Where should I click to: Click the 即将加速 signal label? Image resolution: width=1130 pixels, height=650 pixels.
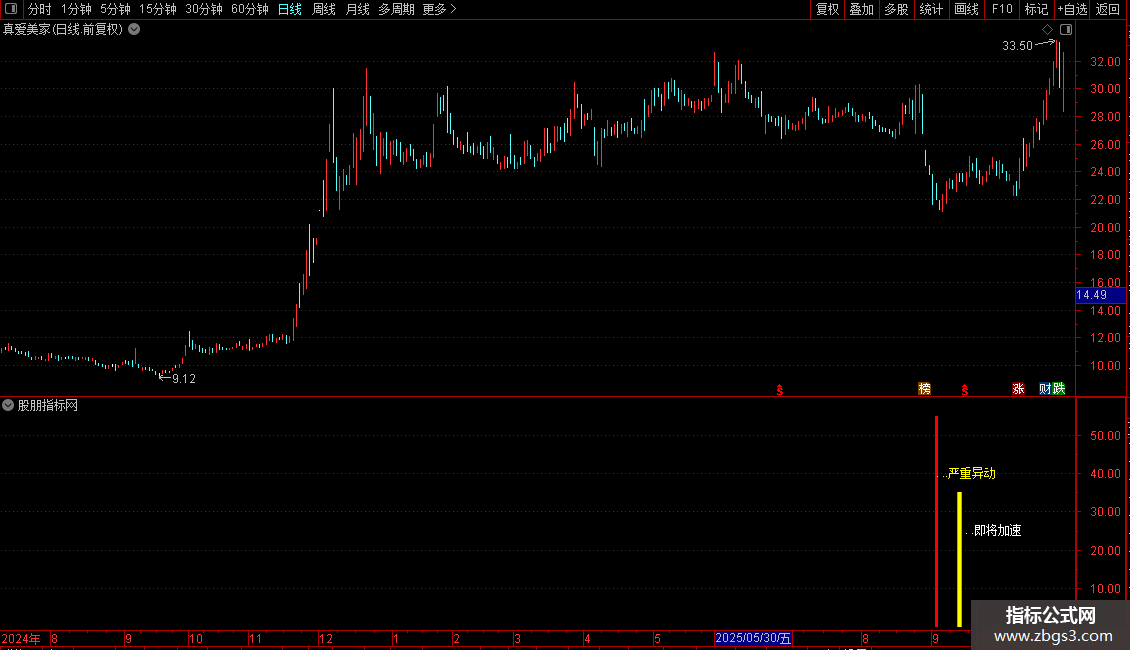click(997, 530)
